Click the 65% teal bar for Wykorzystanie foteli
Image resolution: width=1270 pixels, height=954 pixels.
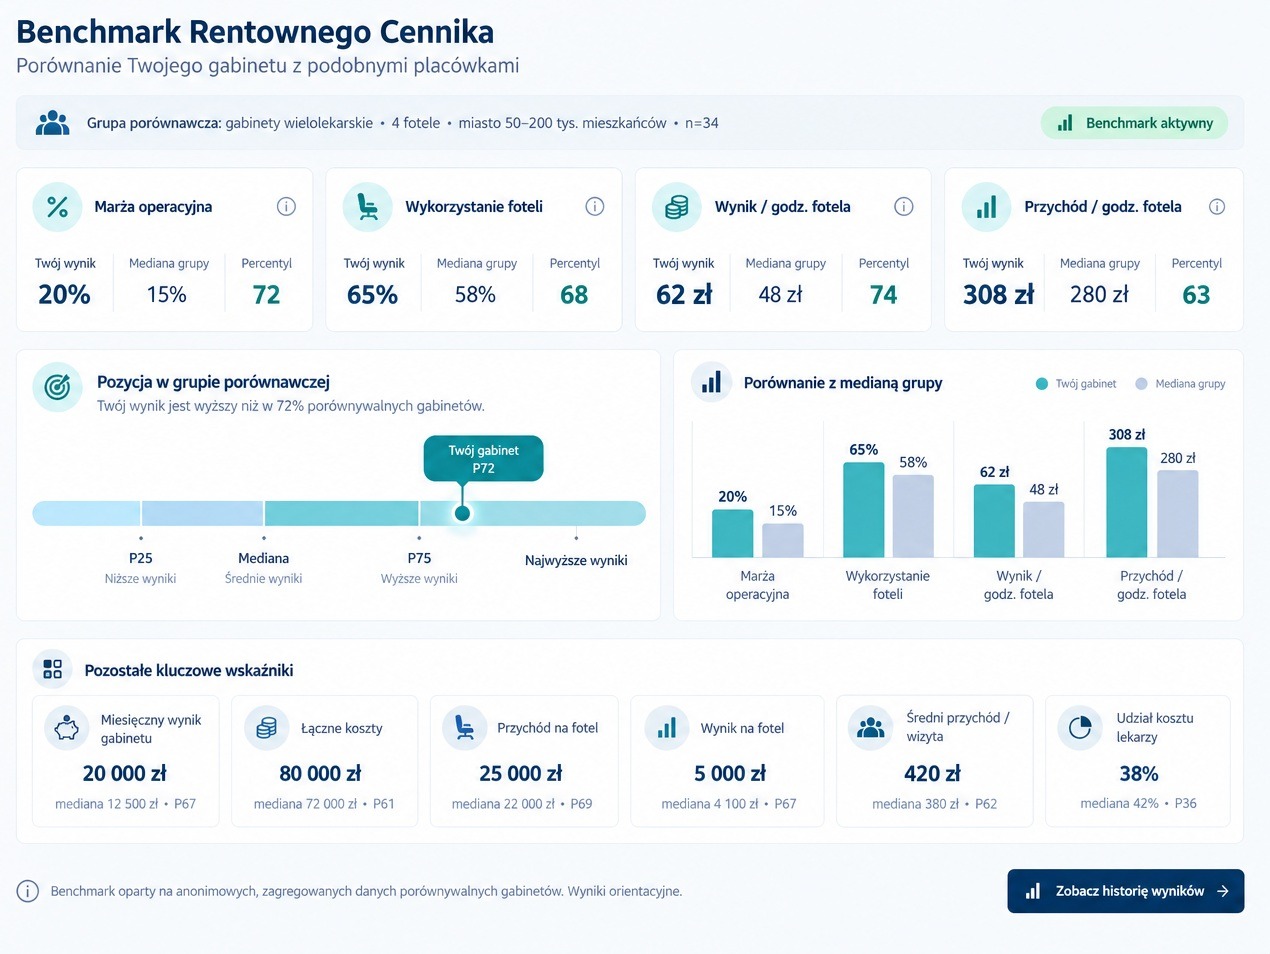(x=864, y=510)
